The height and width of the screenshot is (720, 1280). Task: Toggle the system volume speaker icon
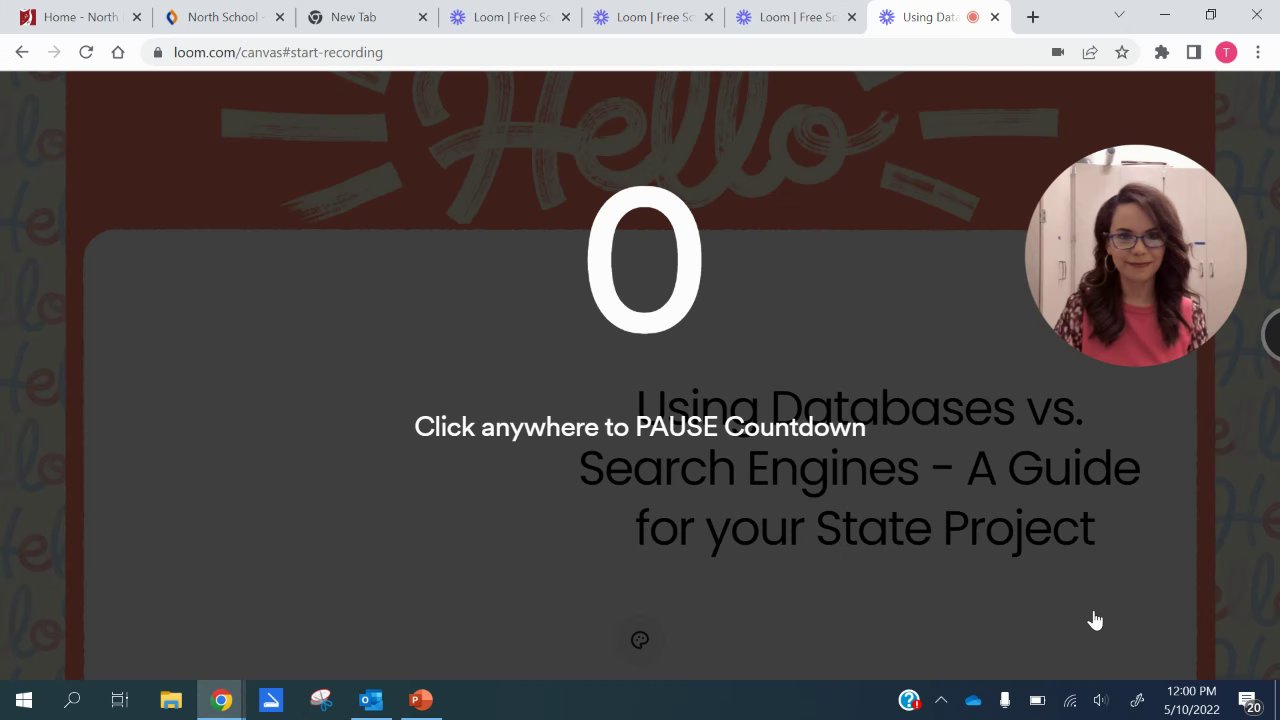click(1101, 700)
